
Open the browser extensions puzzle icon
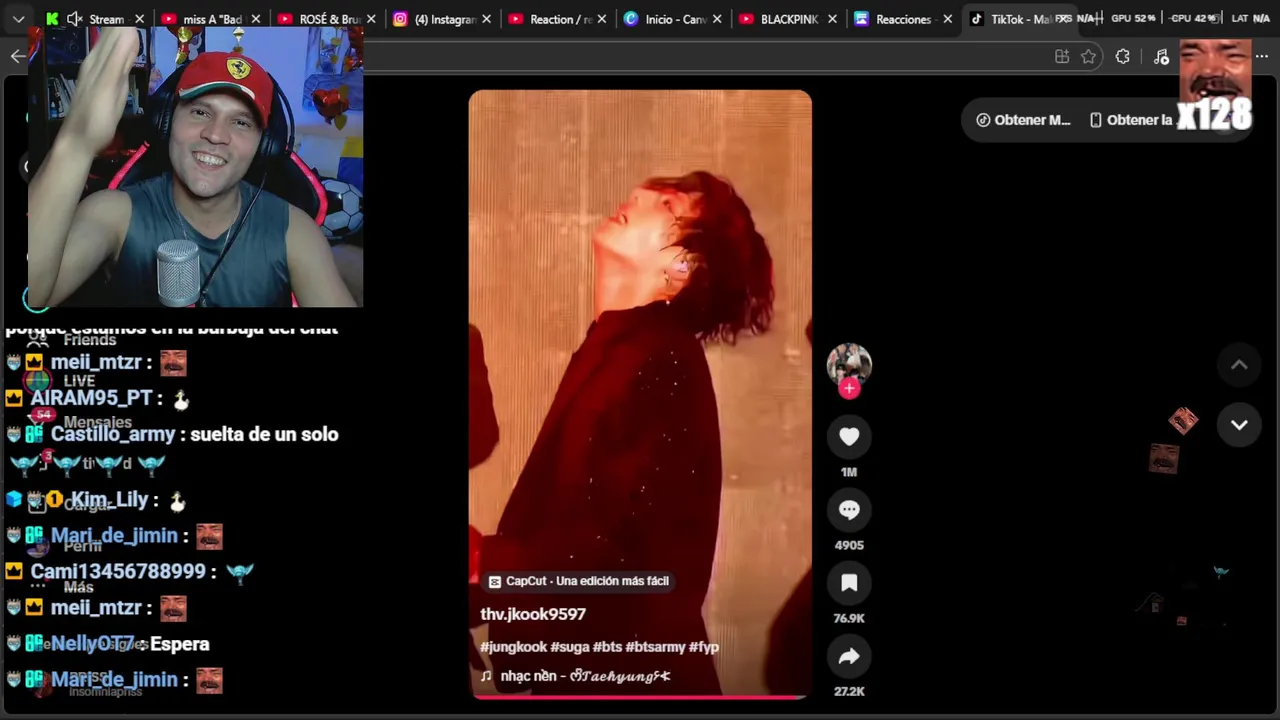[x=1123, y=57]
